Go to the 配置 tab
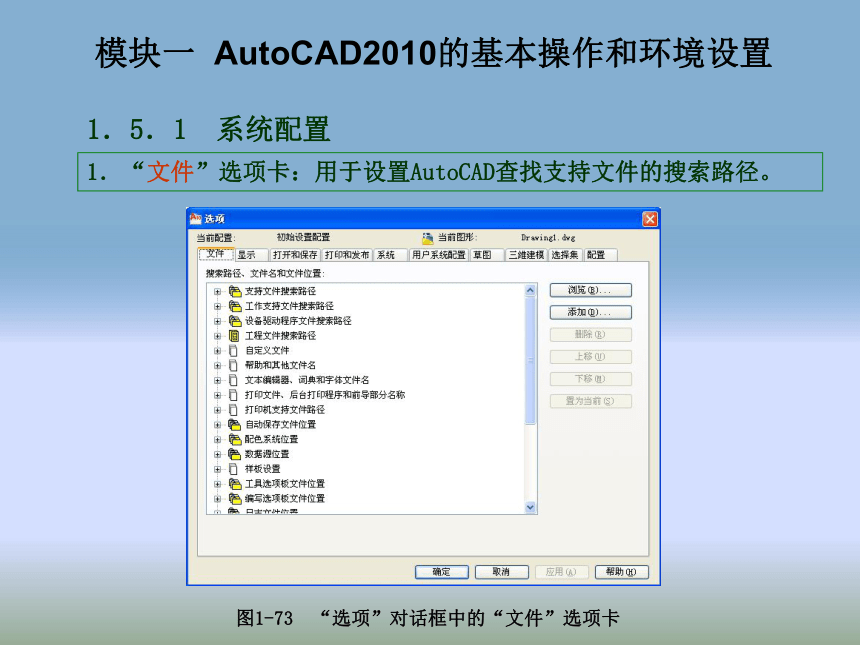Image resolution: width=860 pixels, height=645 pixels. 600,255
